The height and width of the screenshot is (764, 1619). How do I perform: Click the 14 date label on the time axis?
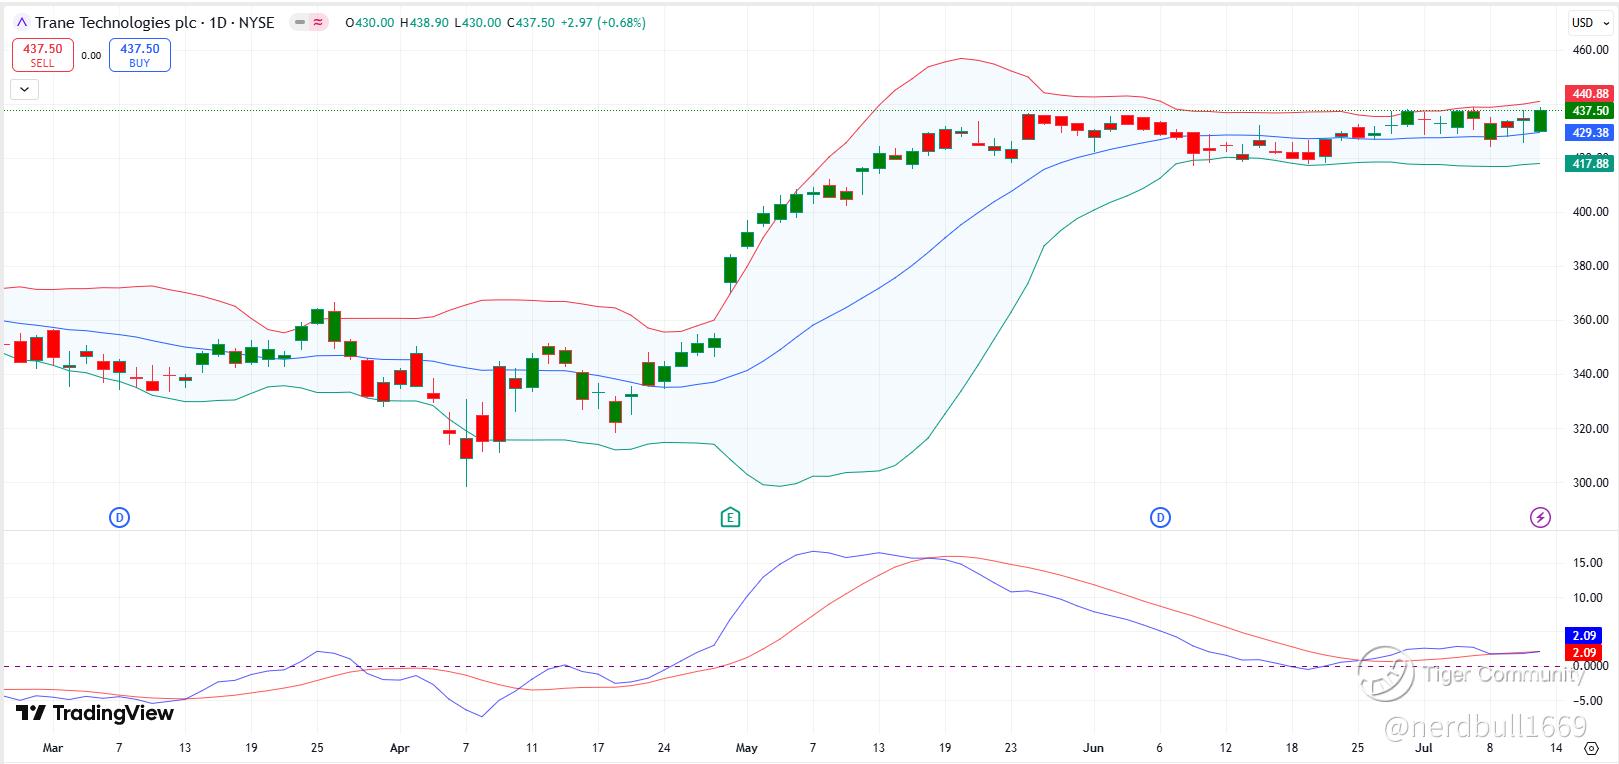[1556, 748]
